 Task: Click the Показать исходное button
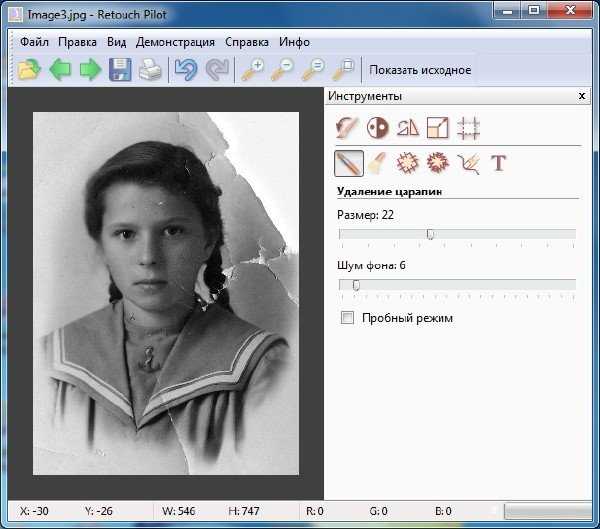coord(420,70)
